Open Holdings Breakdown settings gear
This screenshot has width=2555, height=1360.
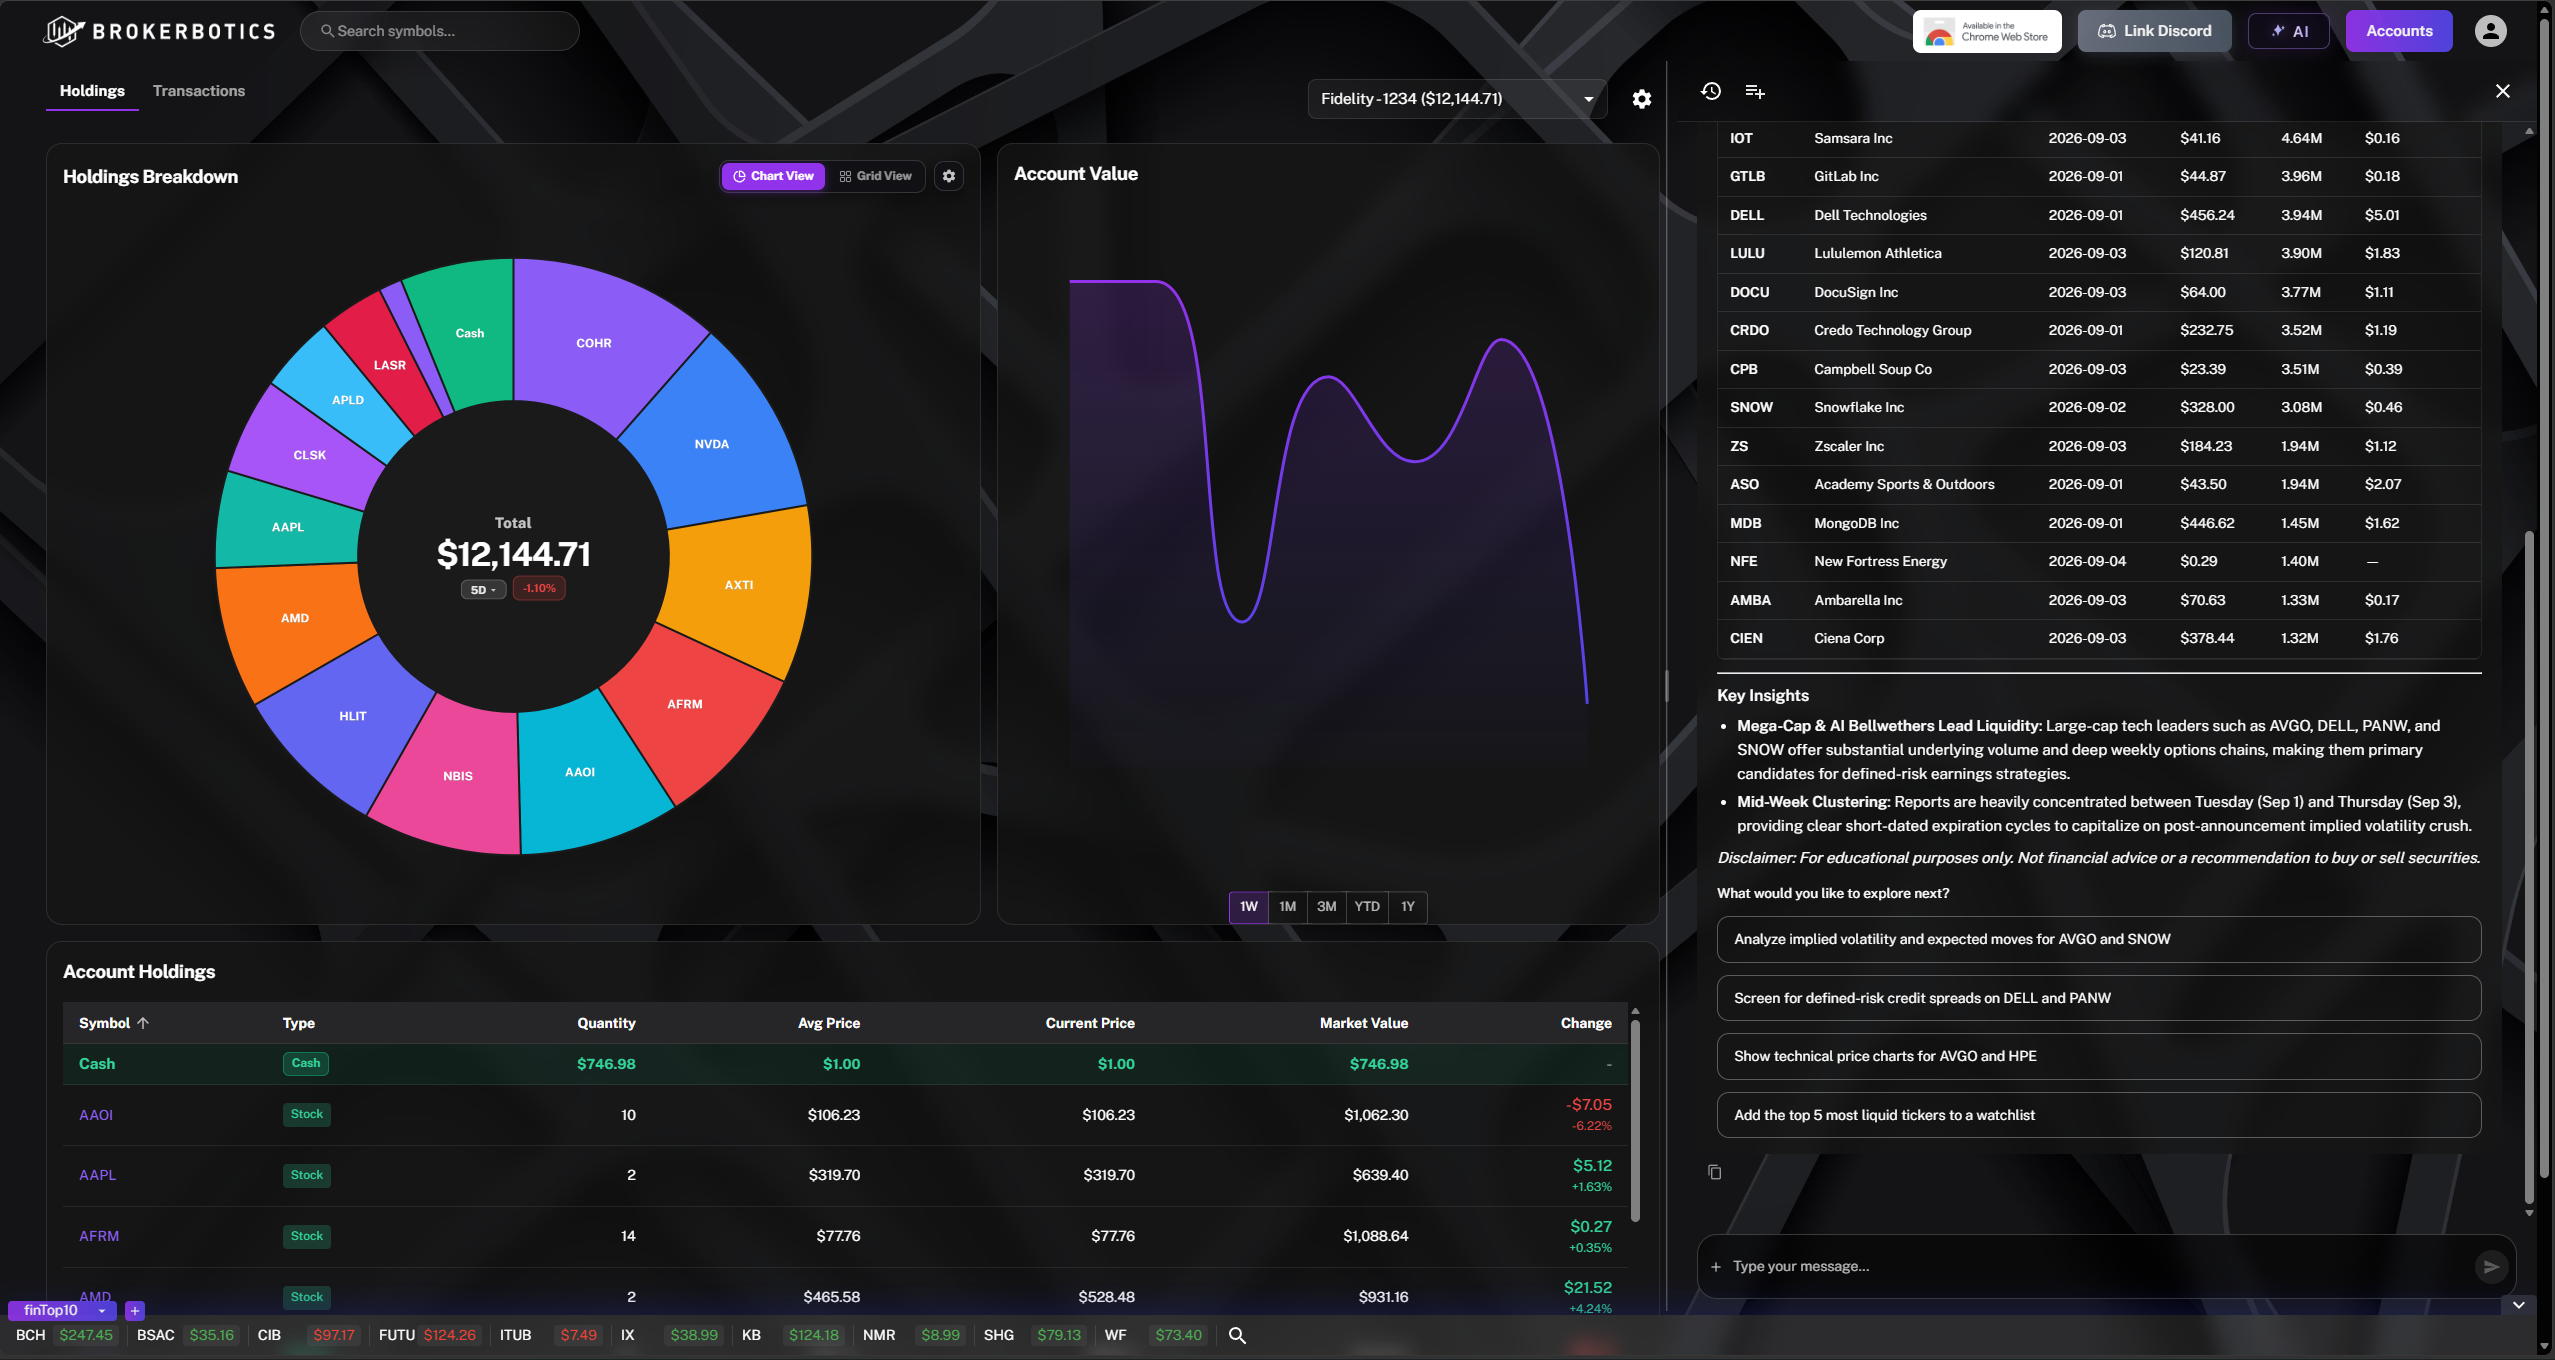[x=949, y=176]
